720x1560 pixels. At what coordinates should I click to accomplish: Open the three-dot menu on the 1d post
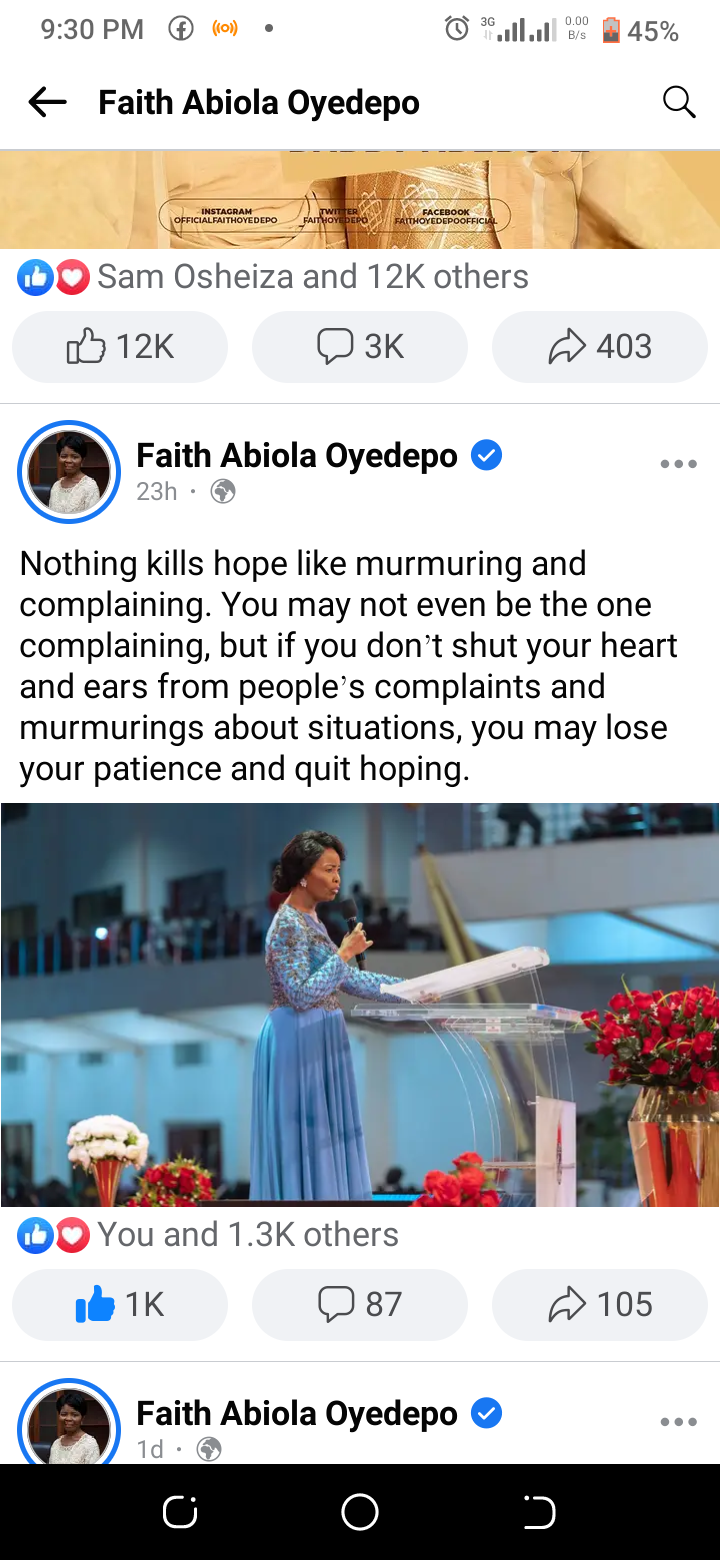pyautogui.click(x=678, y=1422)
